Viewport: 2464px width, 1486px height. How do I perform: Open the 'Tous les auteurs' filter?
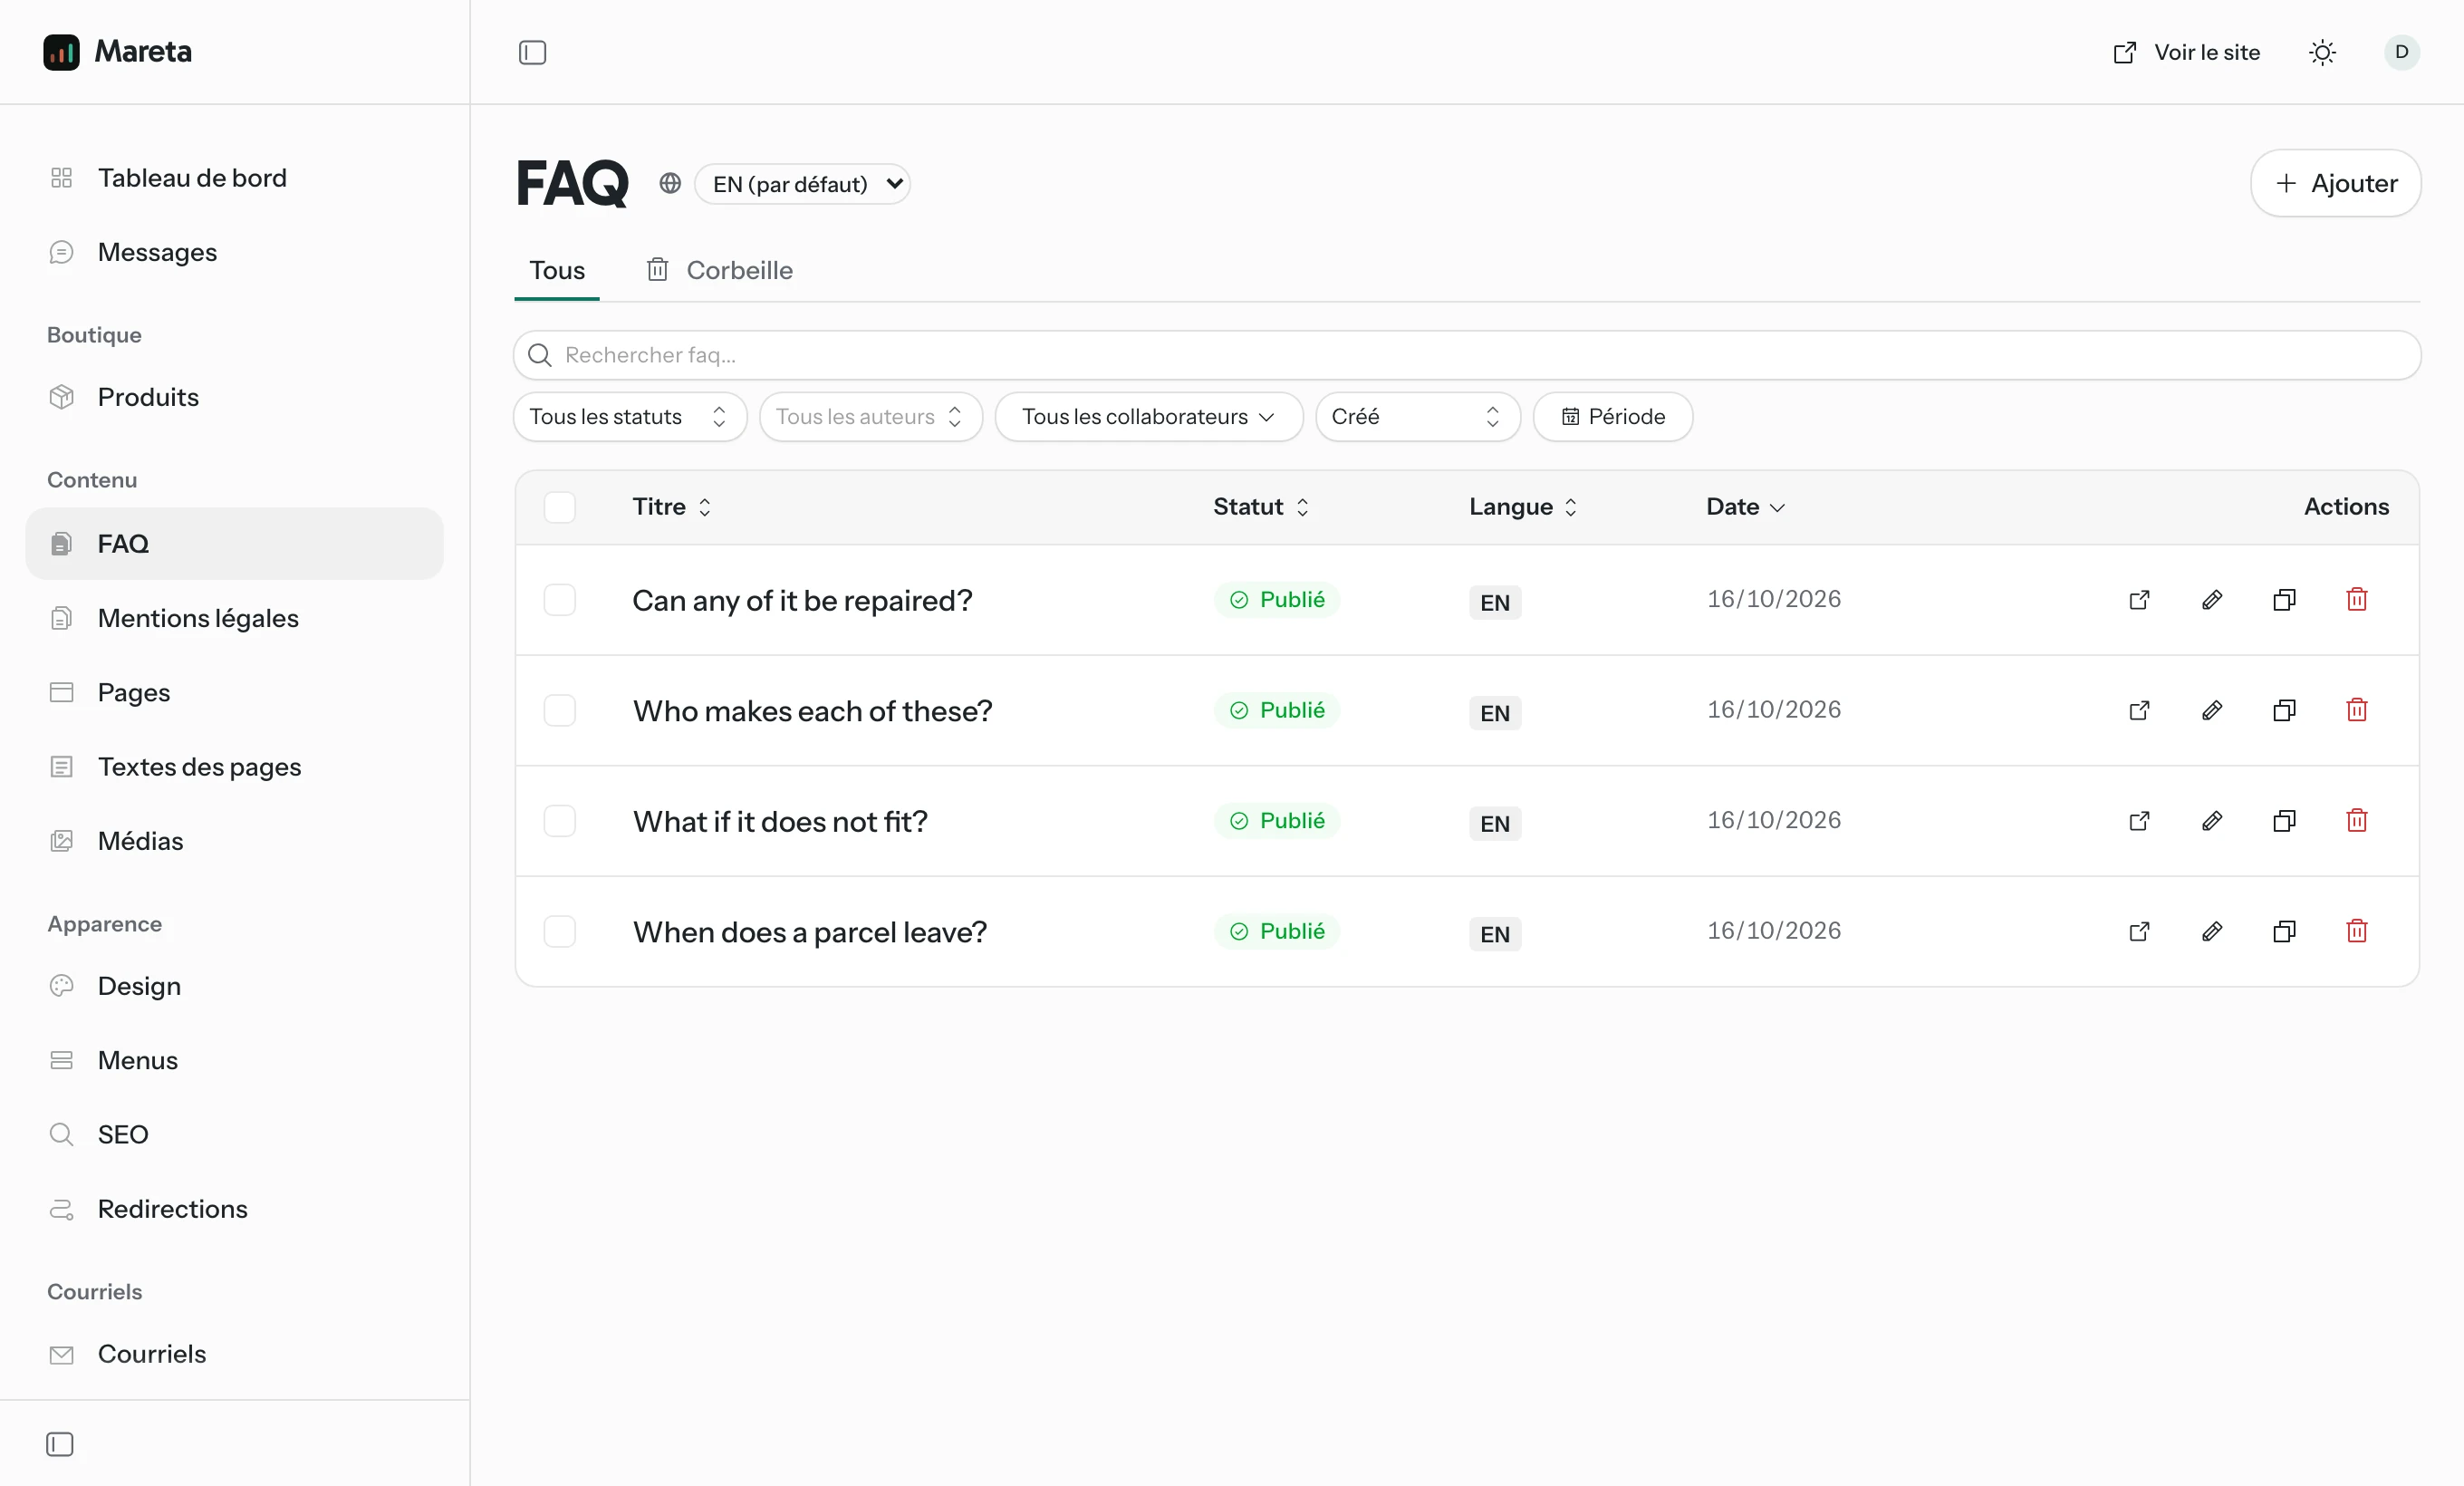pyautogui.click(x=871, y=417)
